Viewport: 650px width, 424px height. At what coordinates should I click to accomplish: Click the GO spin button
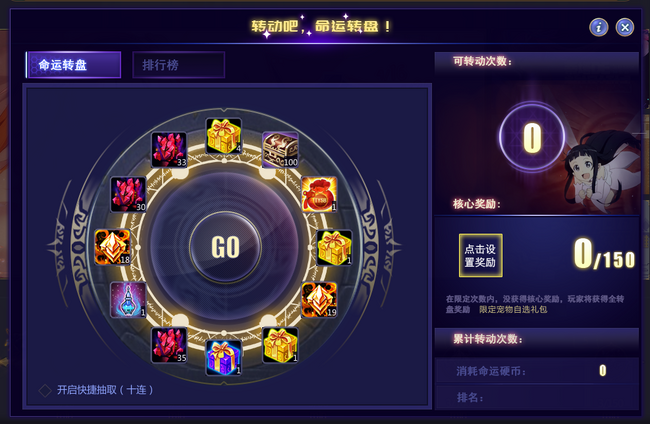tap(225, 247)
